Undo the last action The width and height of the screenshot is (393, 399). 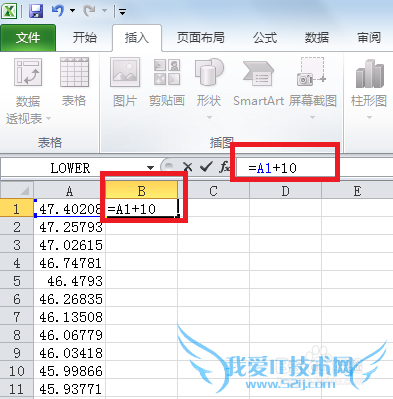[58, 11]
